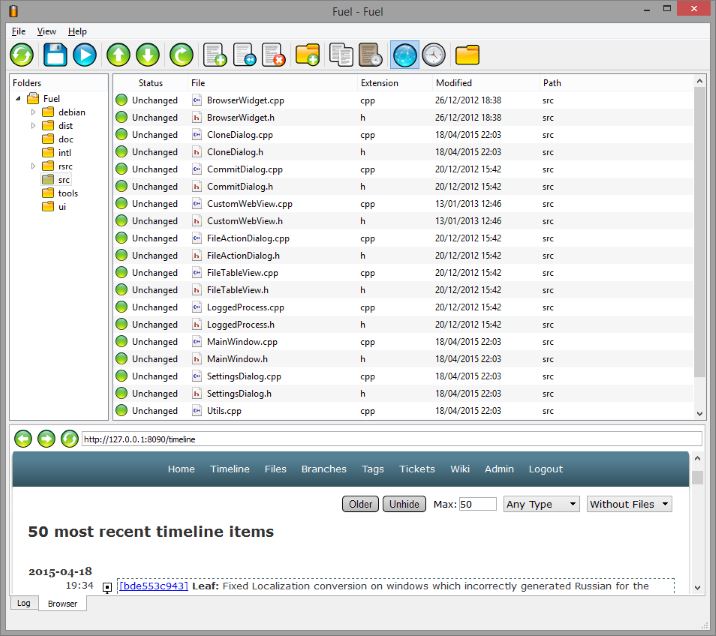Click the Delete file icon with red X
The image size is (716, 636).
click(x=274, y=55)
